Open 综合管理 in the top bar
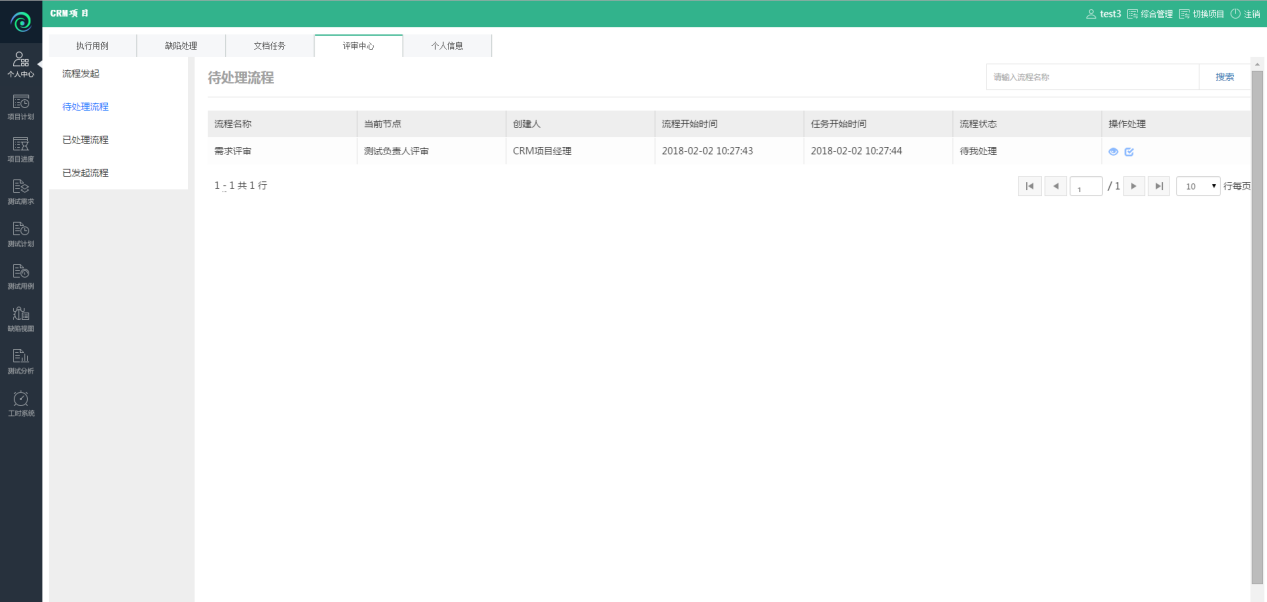The height and width of the screenshot is (602, 1267). (1149, 14)
